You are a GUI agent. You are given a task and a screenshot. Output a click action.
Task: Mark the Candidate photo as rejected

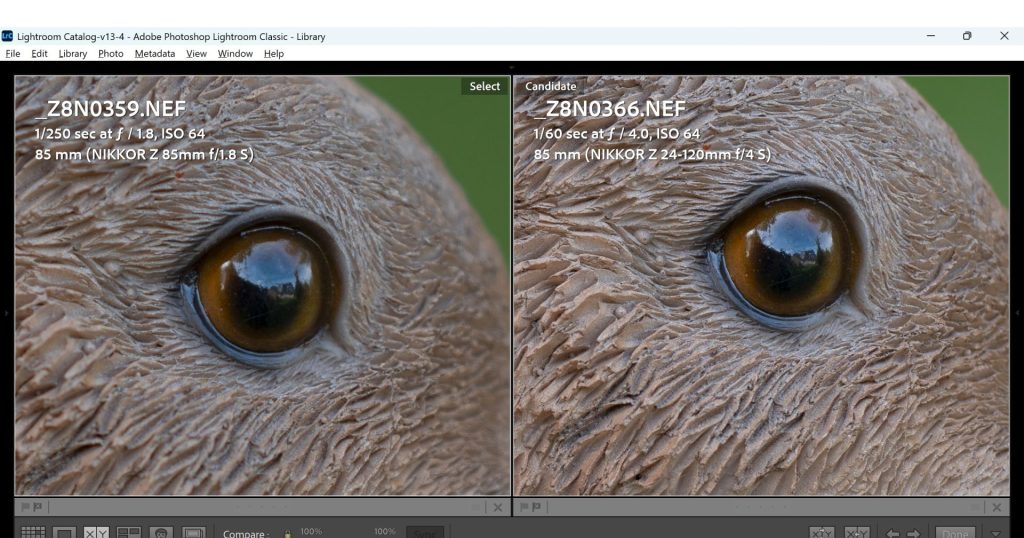point(537,507)
